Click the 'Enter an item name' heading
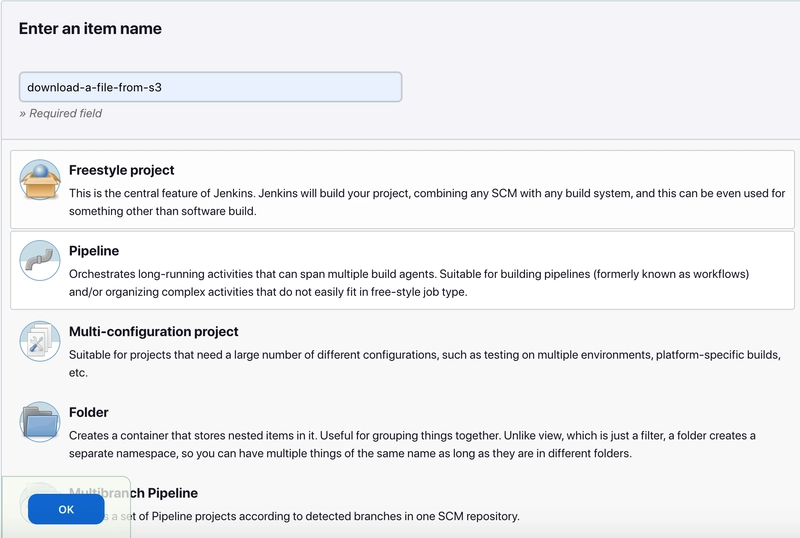 point(90,29)
